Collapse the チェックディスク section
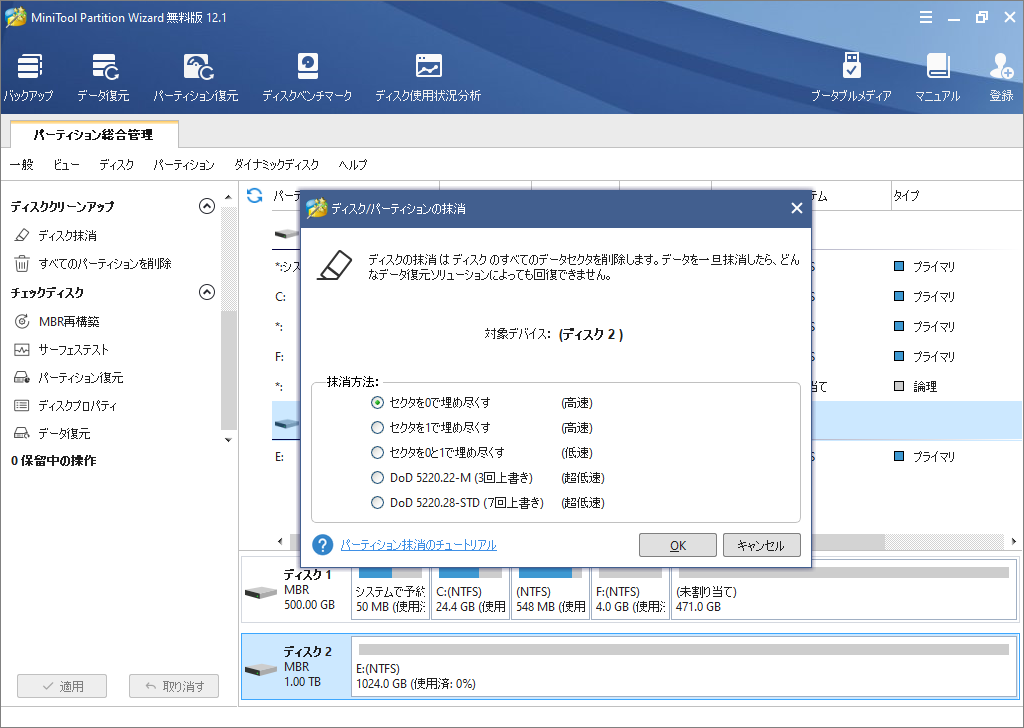Viewport: 1024px width, 728px height. click(x=207, y=292)
